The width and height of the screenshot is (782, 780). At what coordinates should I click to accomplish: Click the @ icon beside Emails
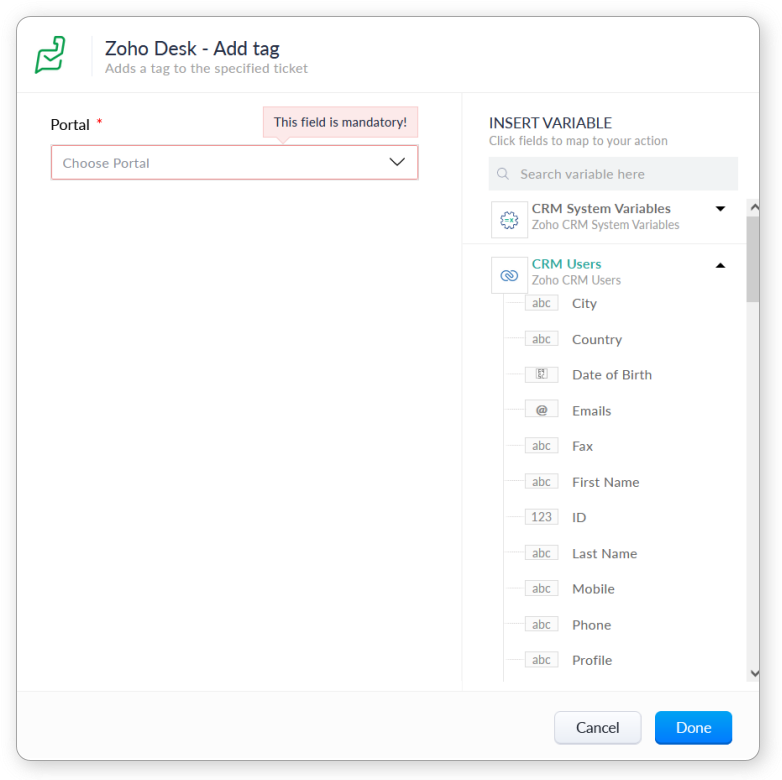click(x=542, y=410)
